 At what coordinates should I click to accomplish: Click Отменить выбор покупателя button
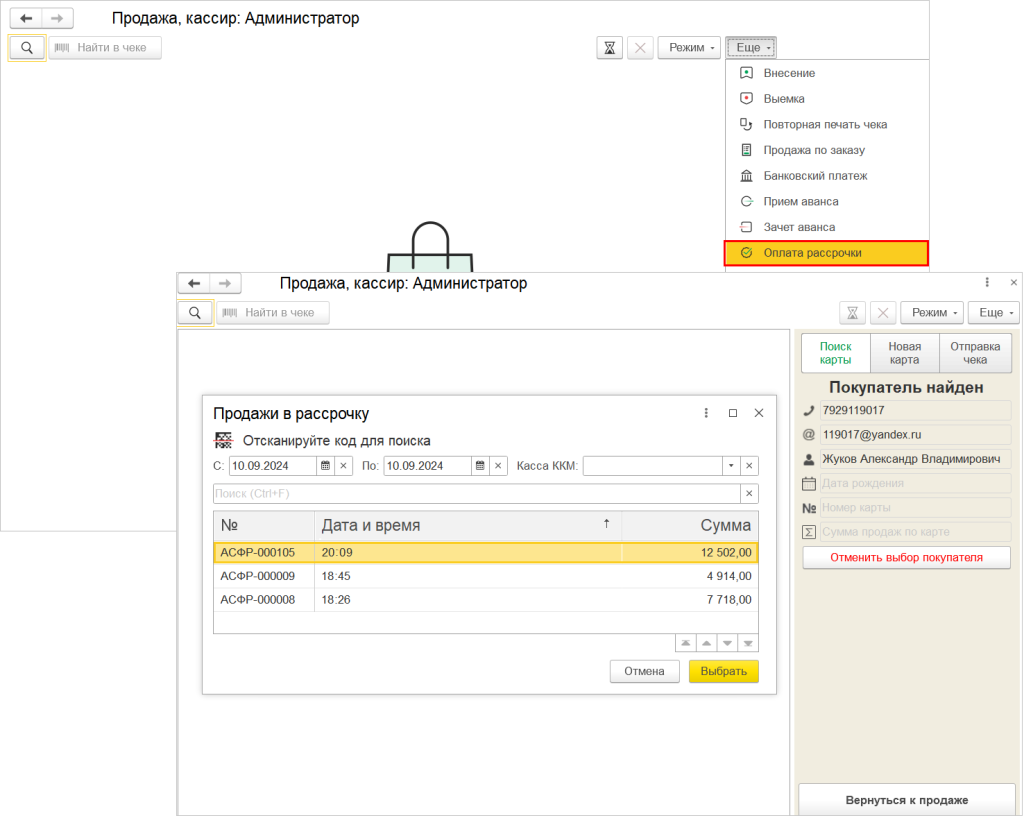click(x=906, y=558)
